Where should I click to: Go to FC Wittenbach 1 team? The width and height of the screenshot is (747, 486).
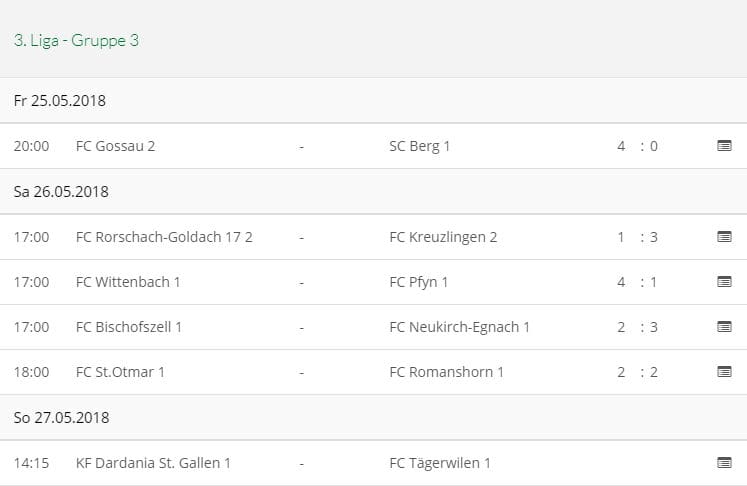[128, 282]
